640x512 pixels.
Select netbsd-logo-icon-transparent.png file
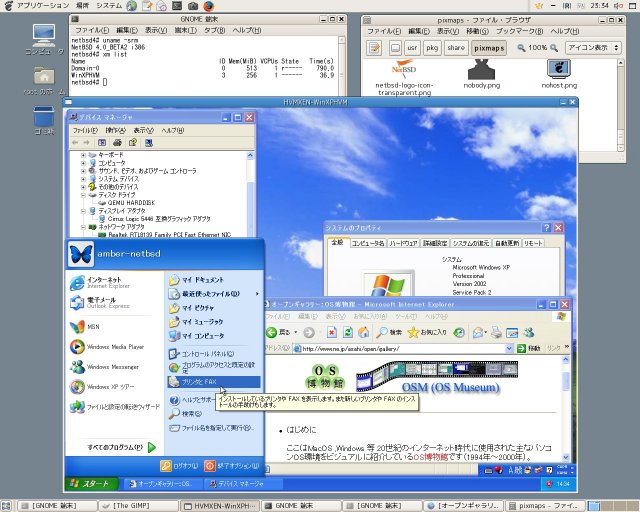[x=404, y=78]
